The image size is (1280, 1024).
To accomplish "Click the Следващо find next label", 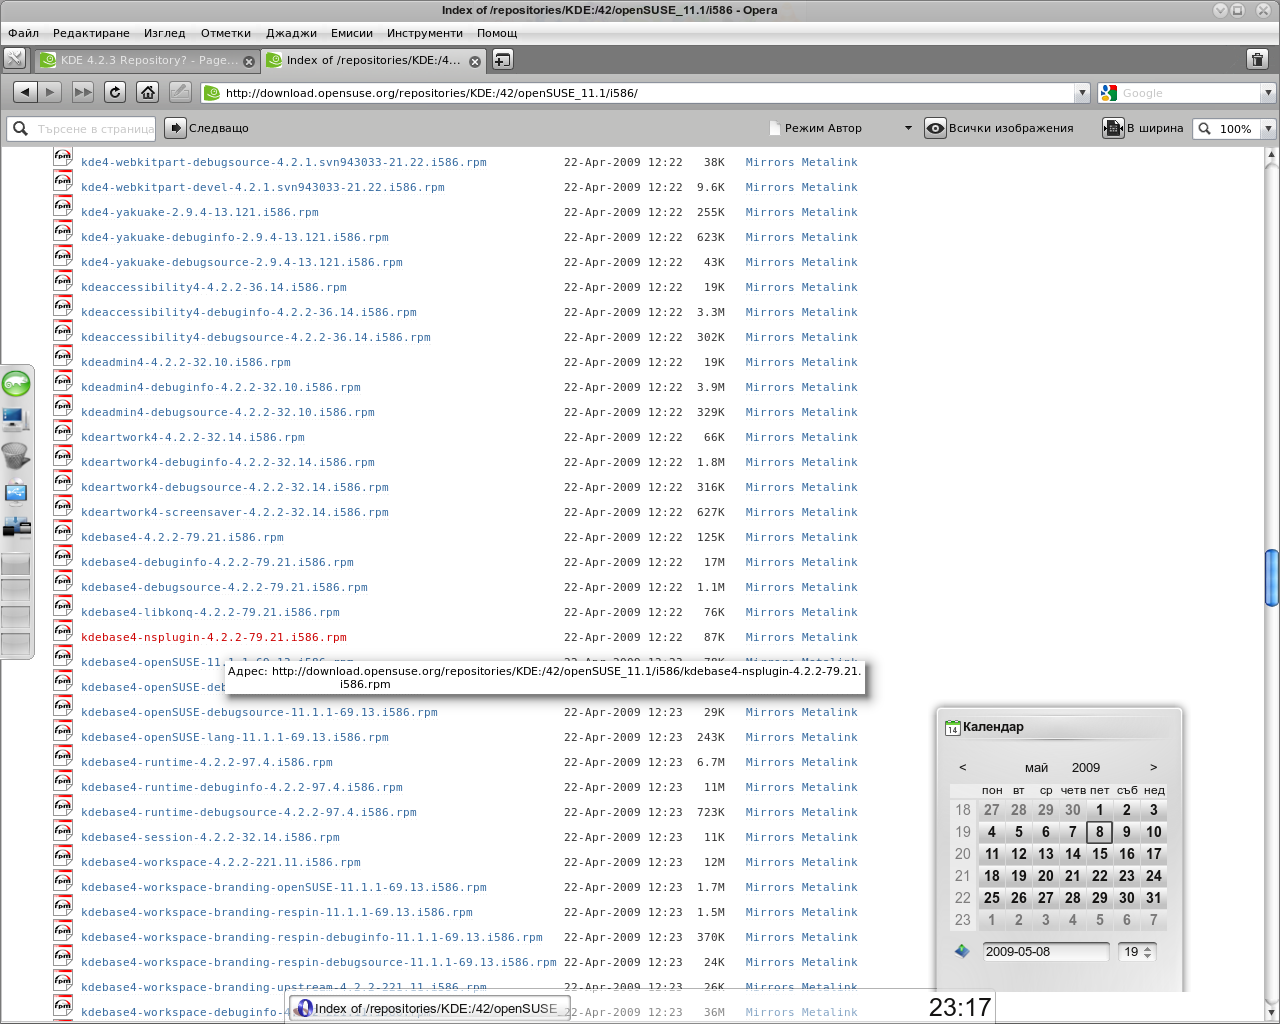I will [x=219, y=128].
